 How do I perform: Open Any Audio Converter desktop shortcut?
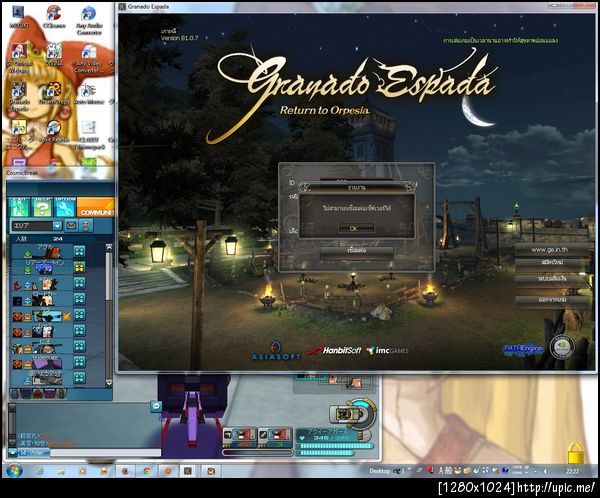89,21
